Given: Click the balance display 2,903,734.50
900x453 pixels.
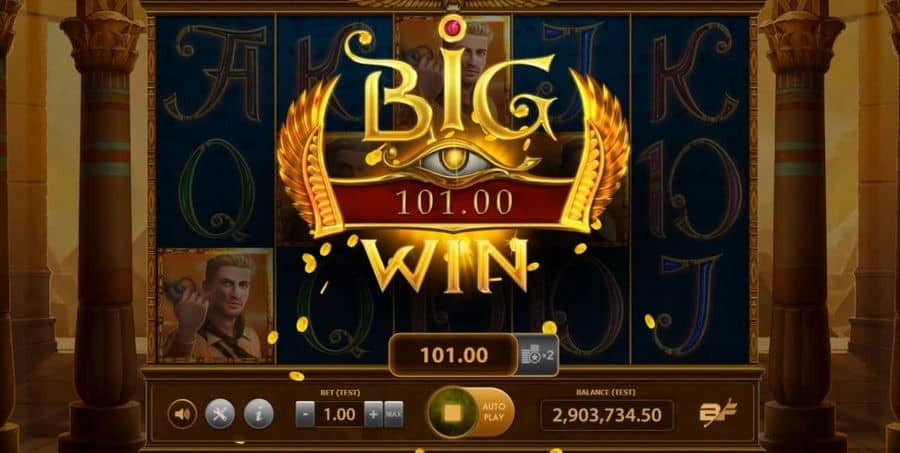Looking at the screenshot, I should point(607,415).
